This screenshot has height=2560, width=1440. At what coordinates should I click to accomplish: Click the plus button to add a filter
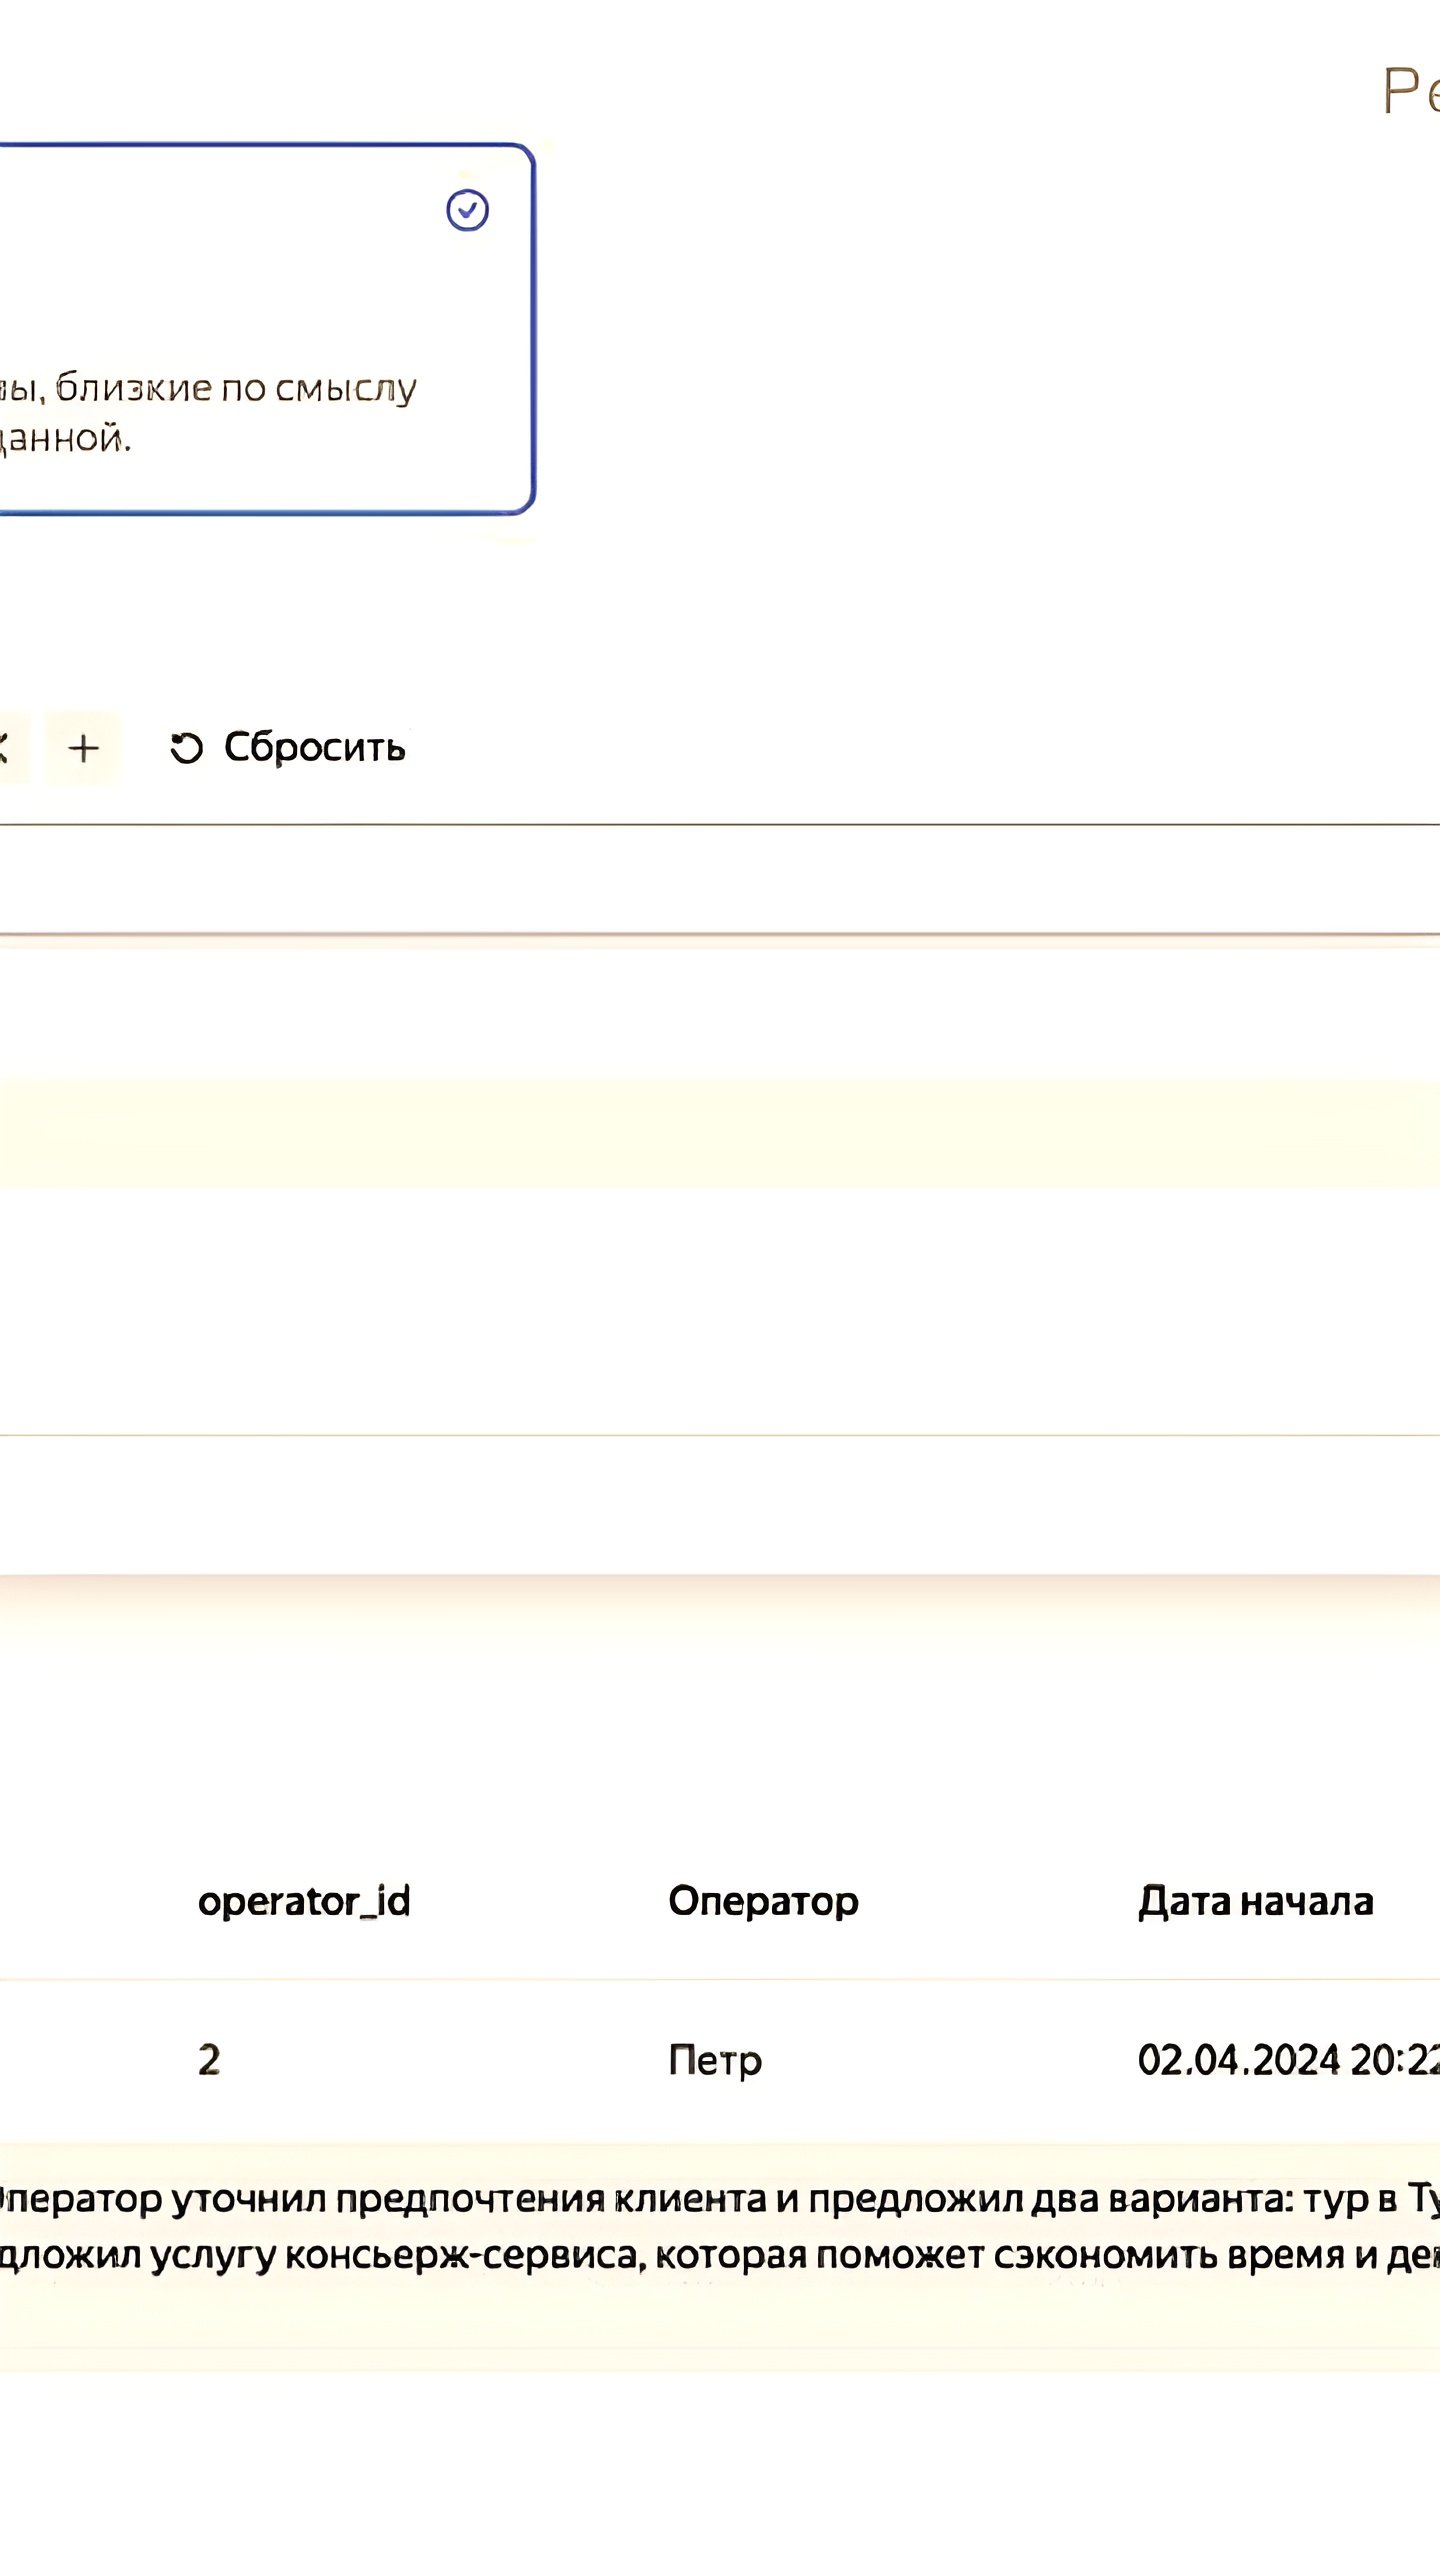tap(83, 748)
